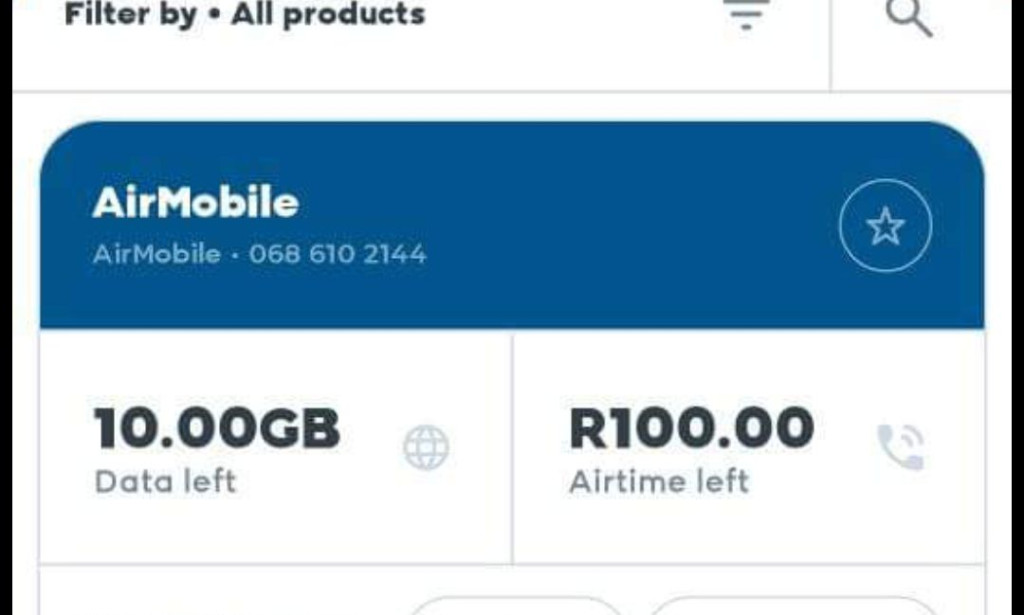Screen dimensions: 1024x615
Task: Click the globe icon next to data balance
Action: (x=425, y=448)
